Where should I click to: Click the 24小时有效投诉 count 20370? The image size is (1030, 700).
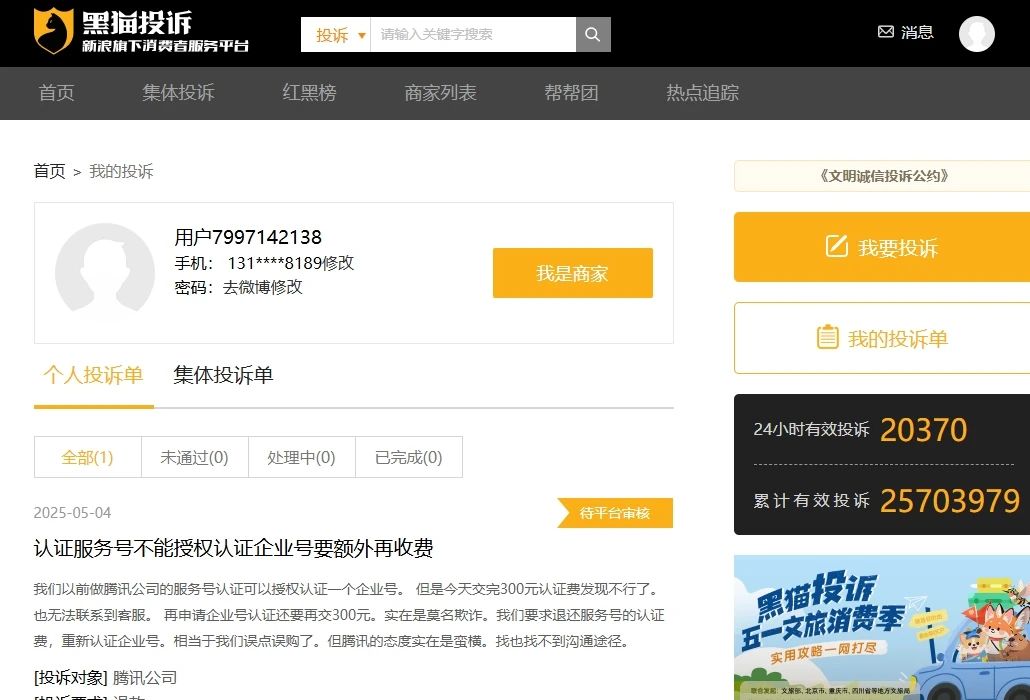pyautogui.click(x=924, y=431)
